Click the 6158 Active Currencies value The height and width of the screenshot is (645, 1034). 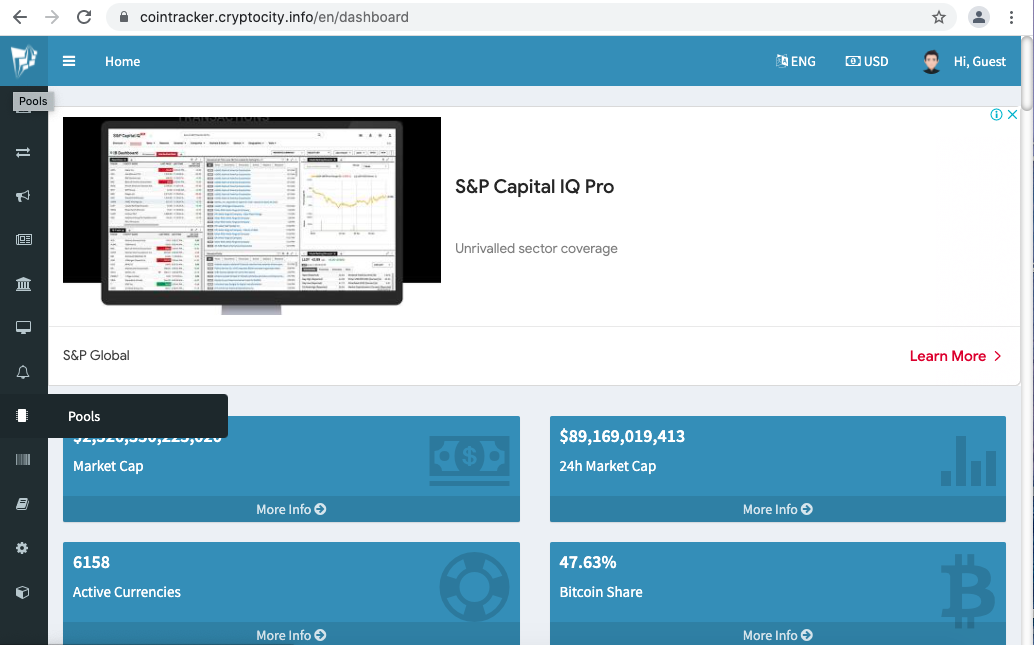pos(91,563)
